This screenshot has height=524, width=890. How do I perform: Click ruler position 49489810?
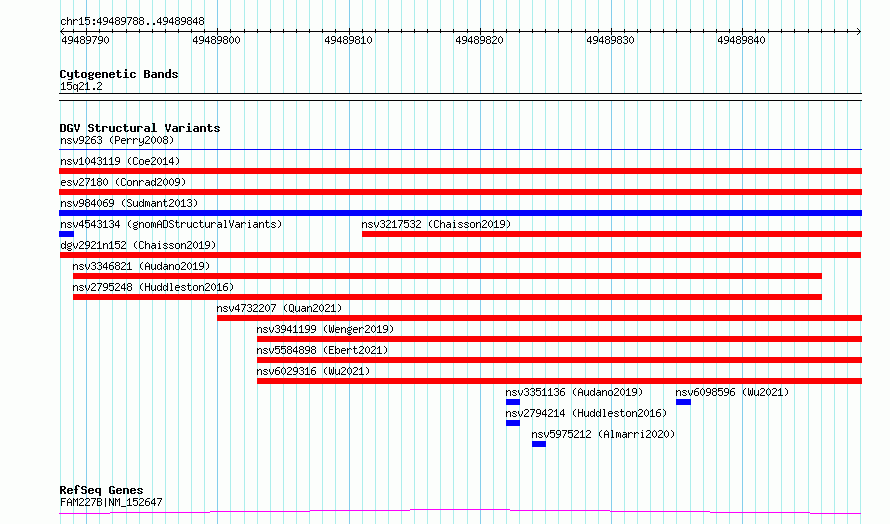pyautogui.click(x=348, y=40)
